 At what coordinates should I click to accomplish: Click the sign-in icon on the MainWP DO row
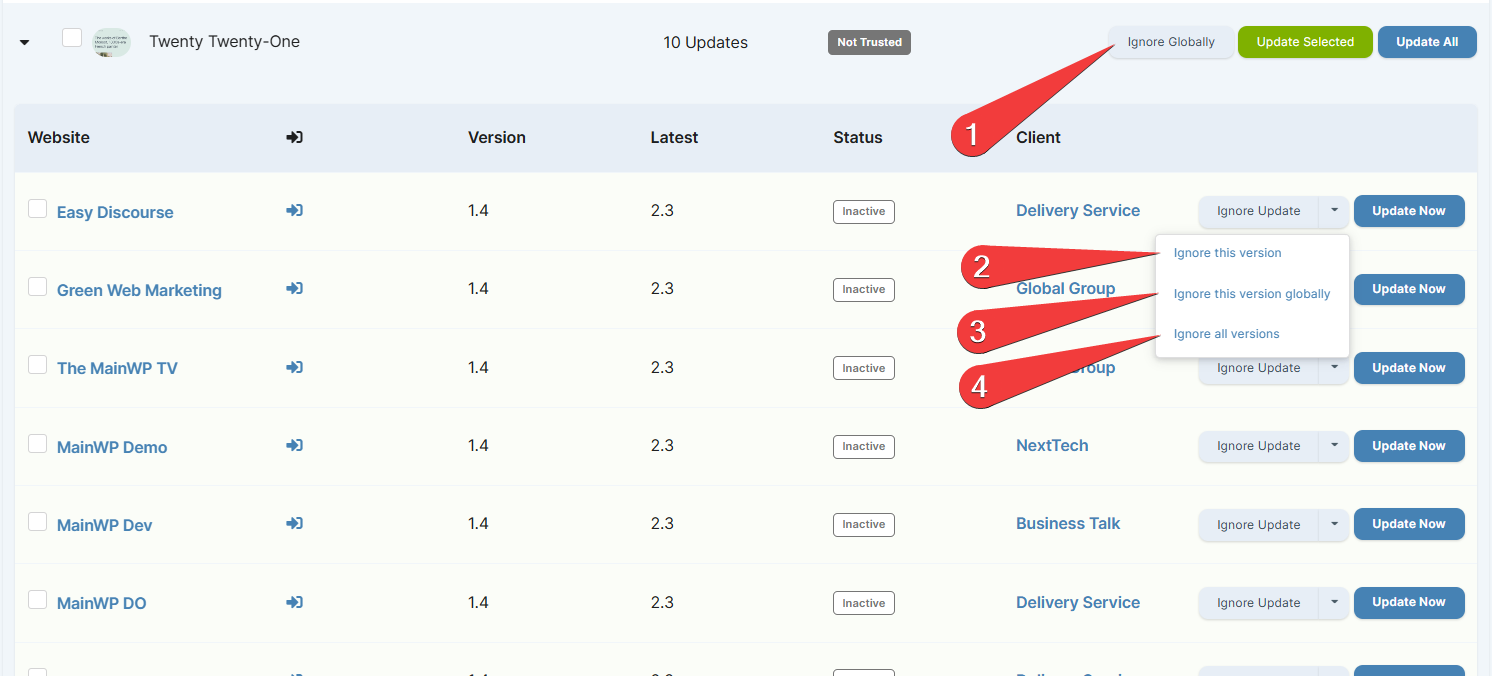[293, 602]
